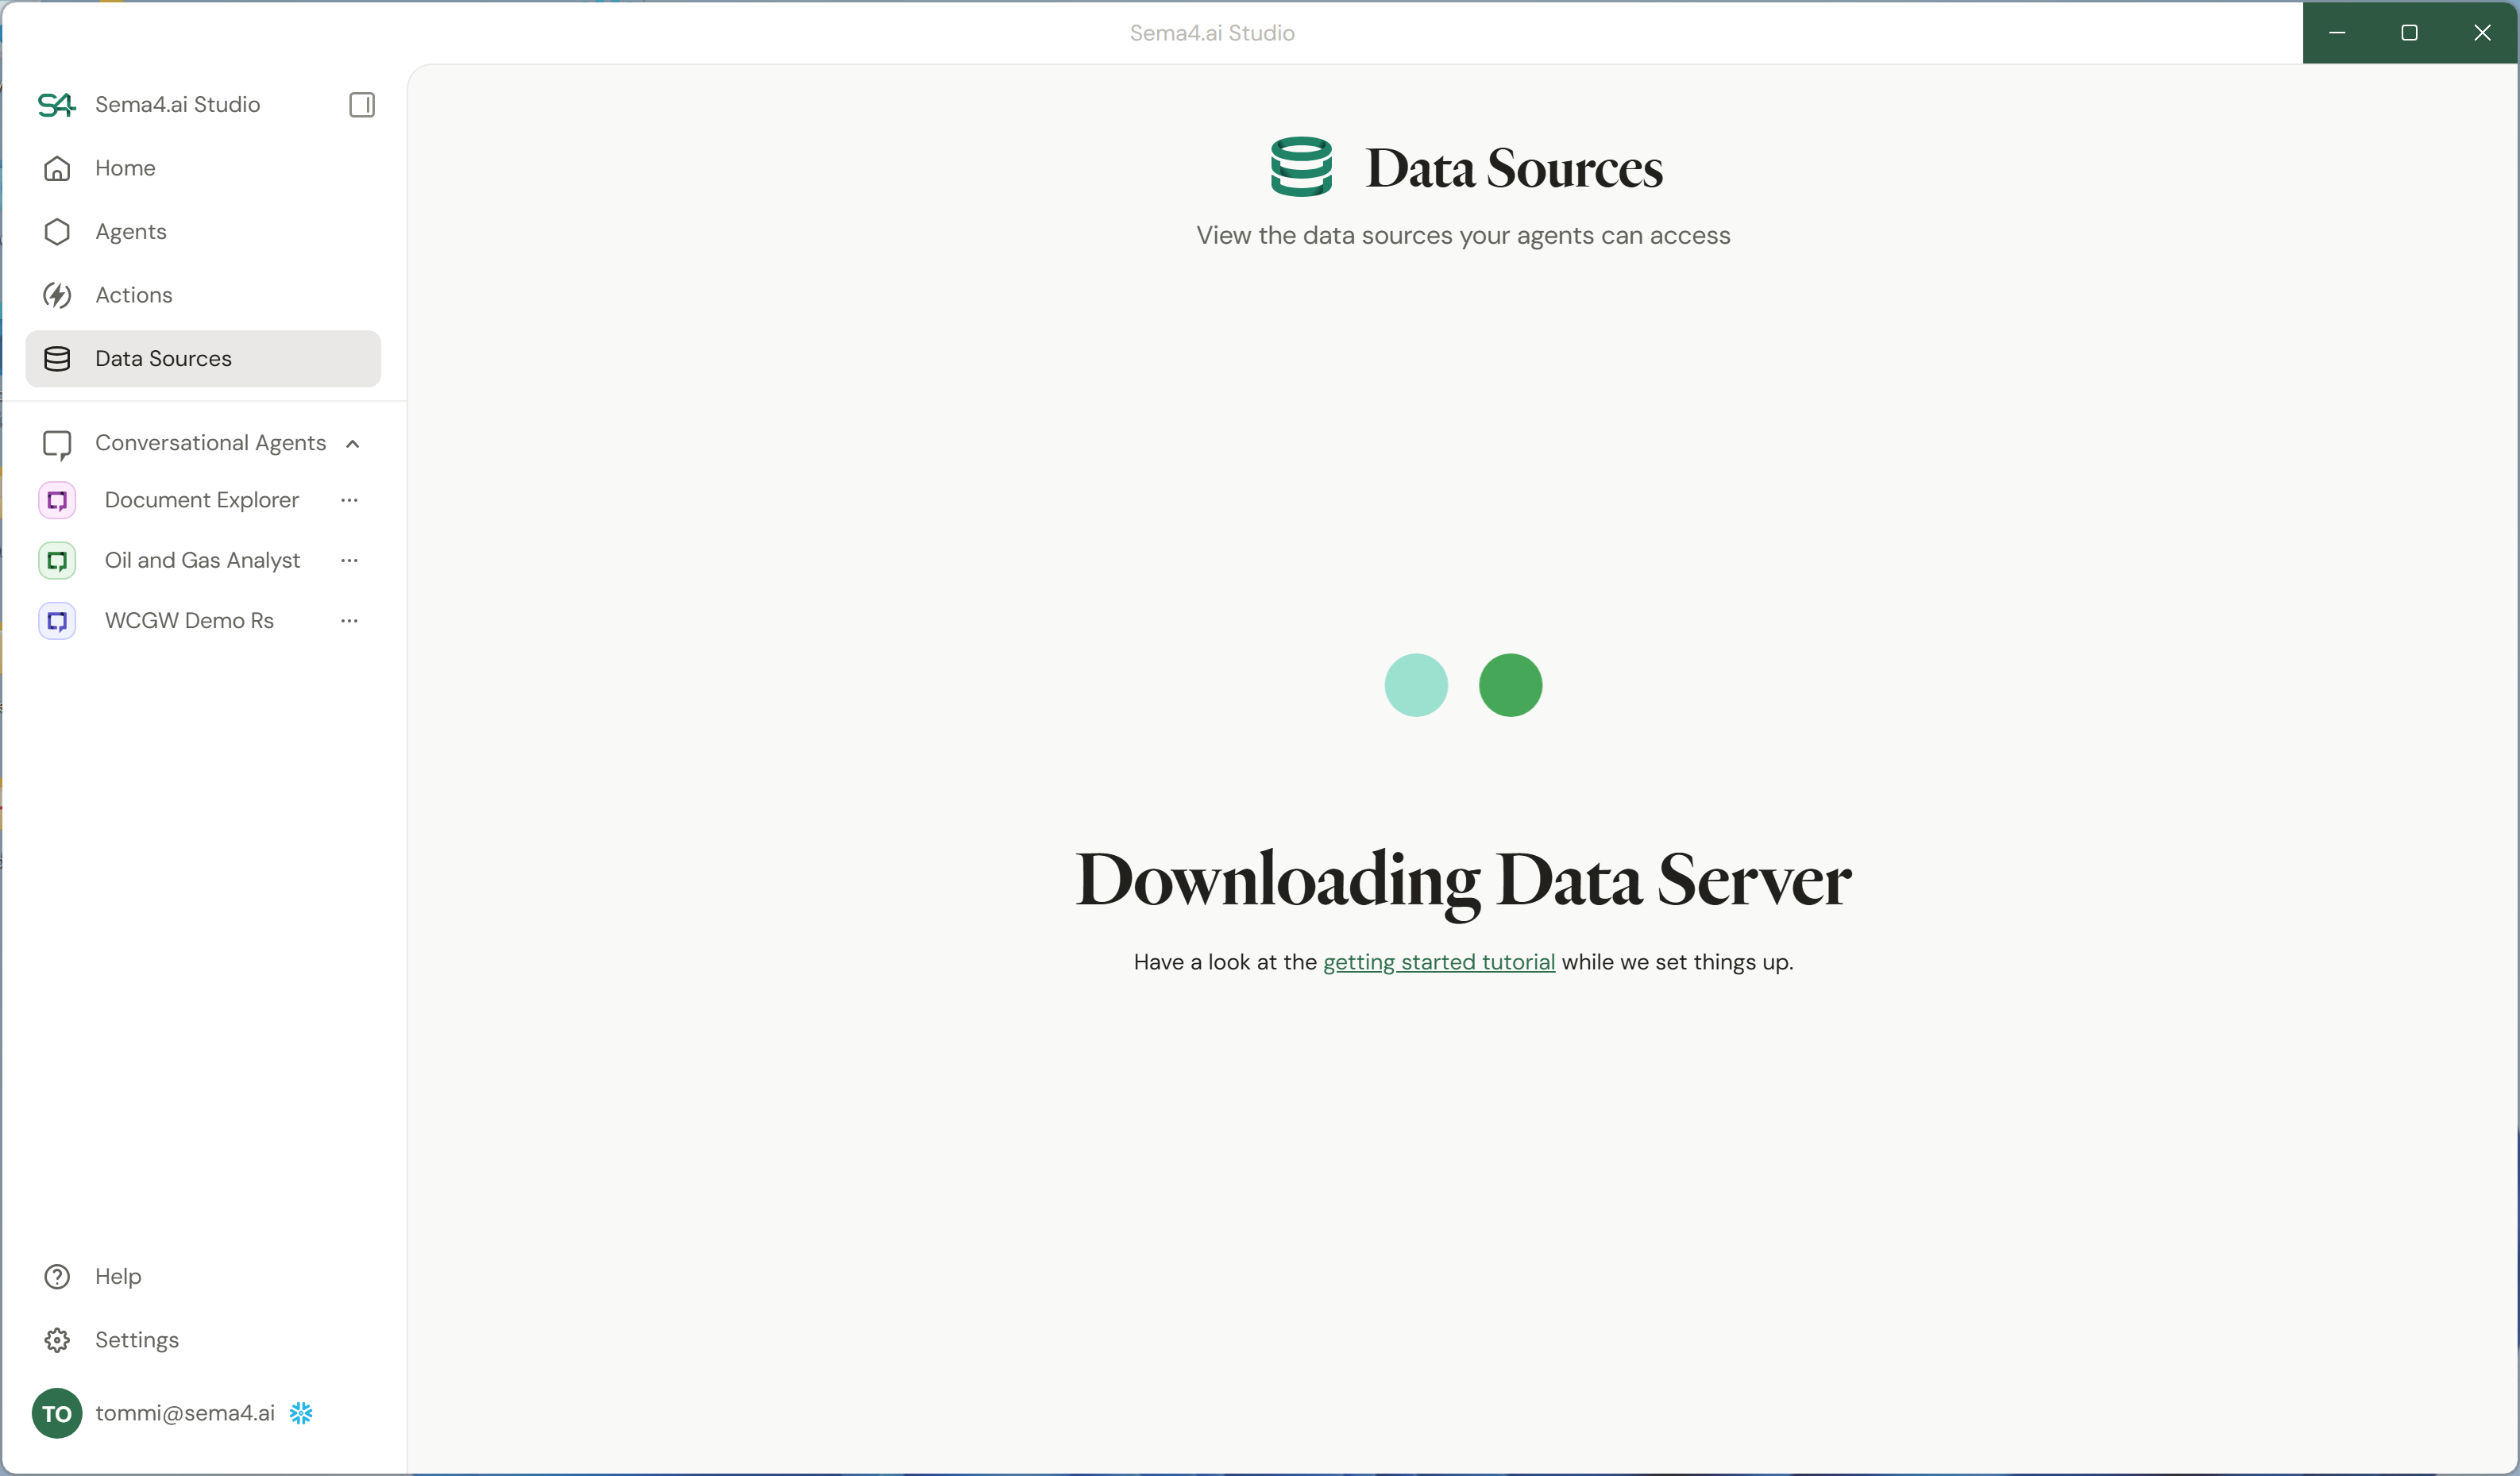The image size is (2520, 1476).
Task: Click the dark green loading dot
Action: coord(1510,685)
